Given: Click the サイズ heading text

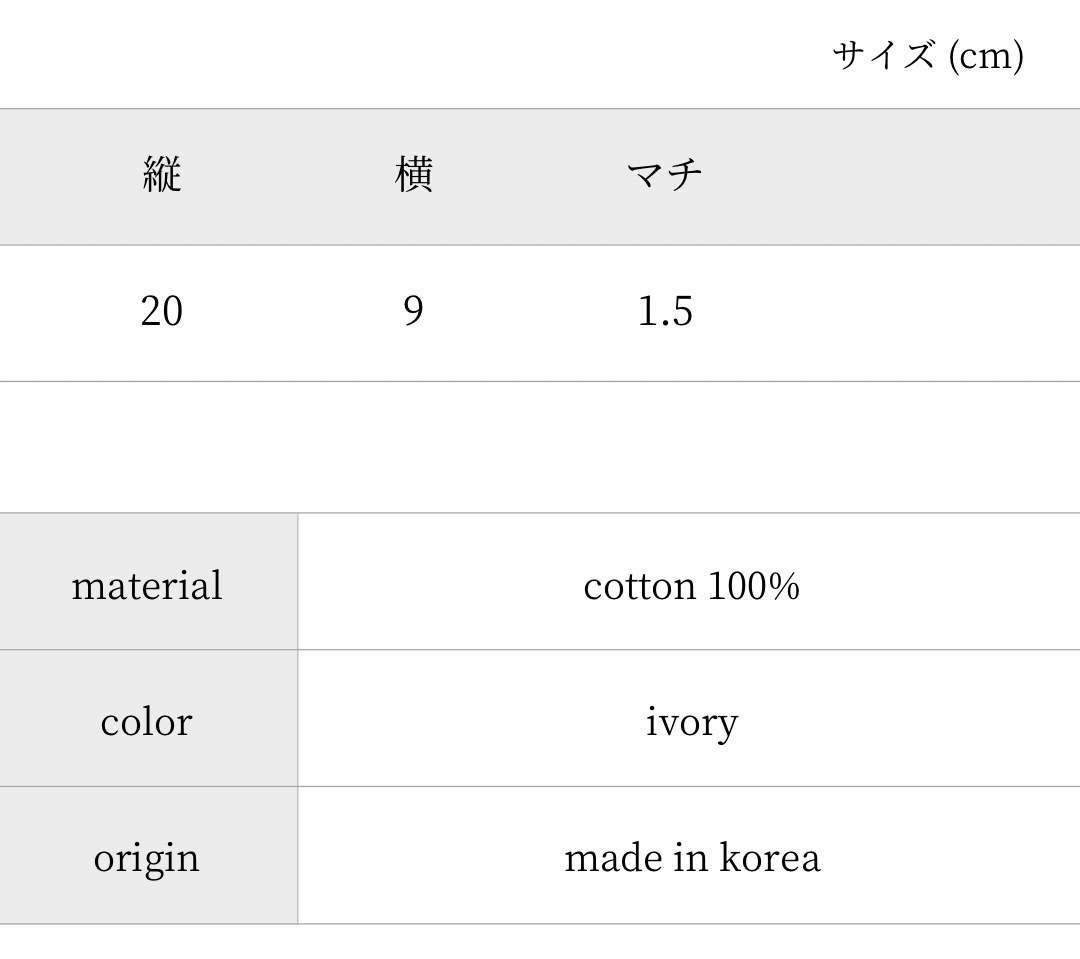Looking at the screenshot, I should tap(883, 56).
